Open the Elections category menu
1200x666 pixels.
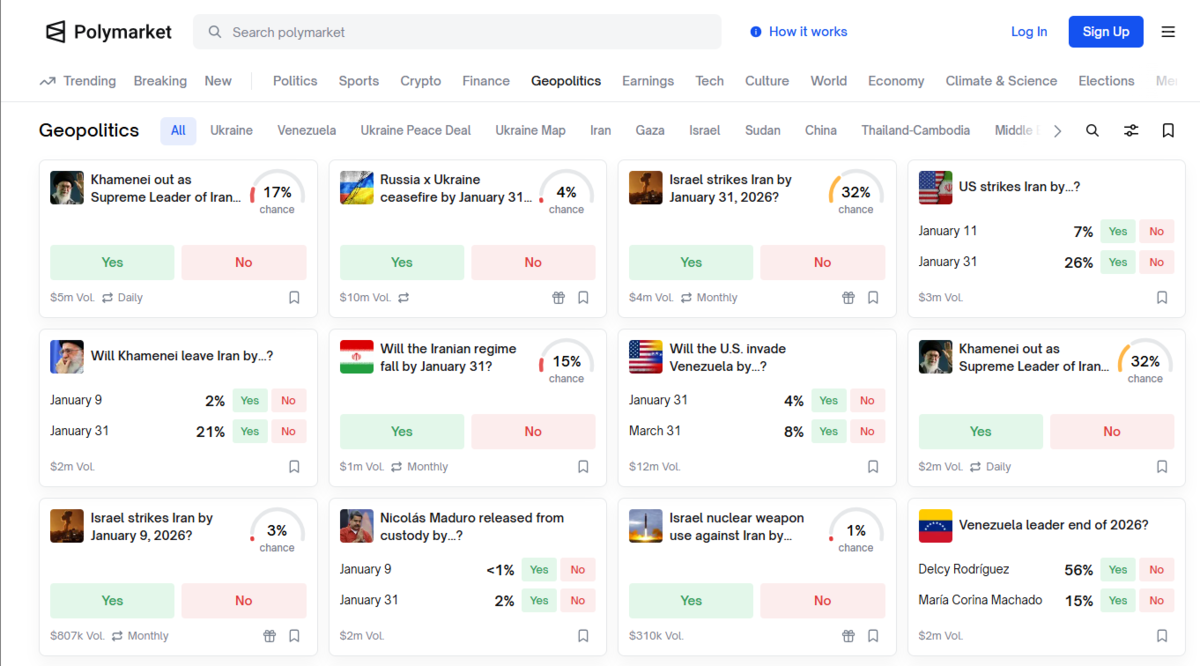[x=1106, y=81]
